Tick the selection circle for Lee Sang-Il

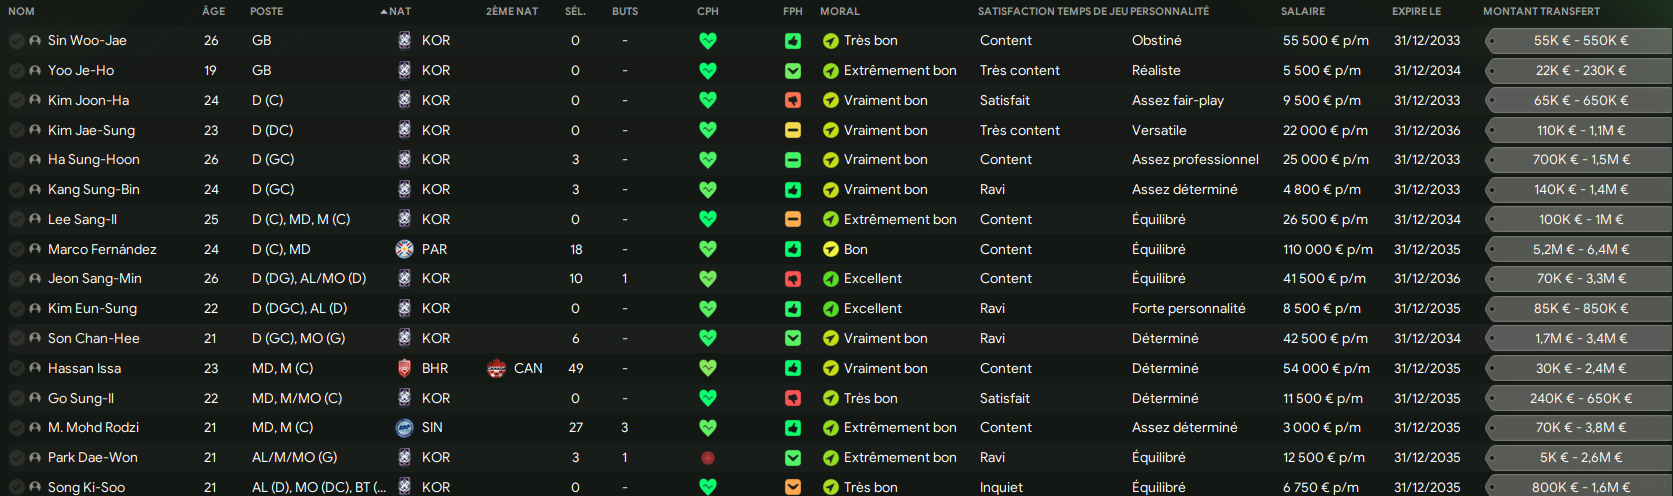16,219
